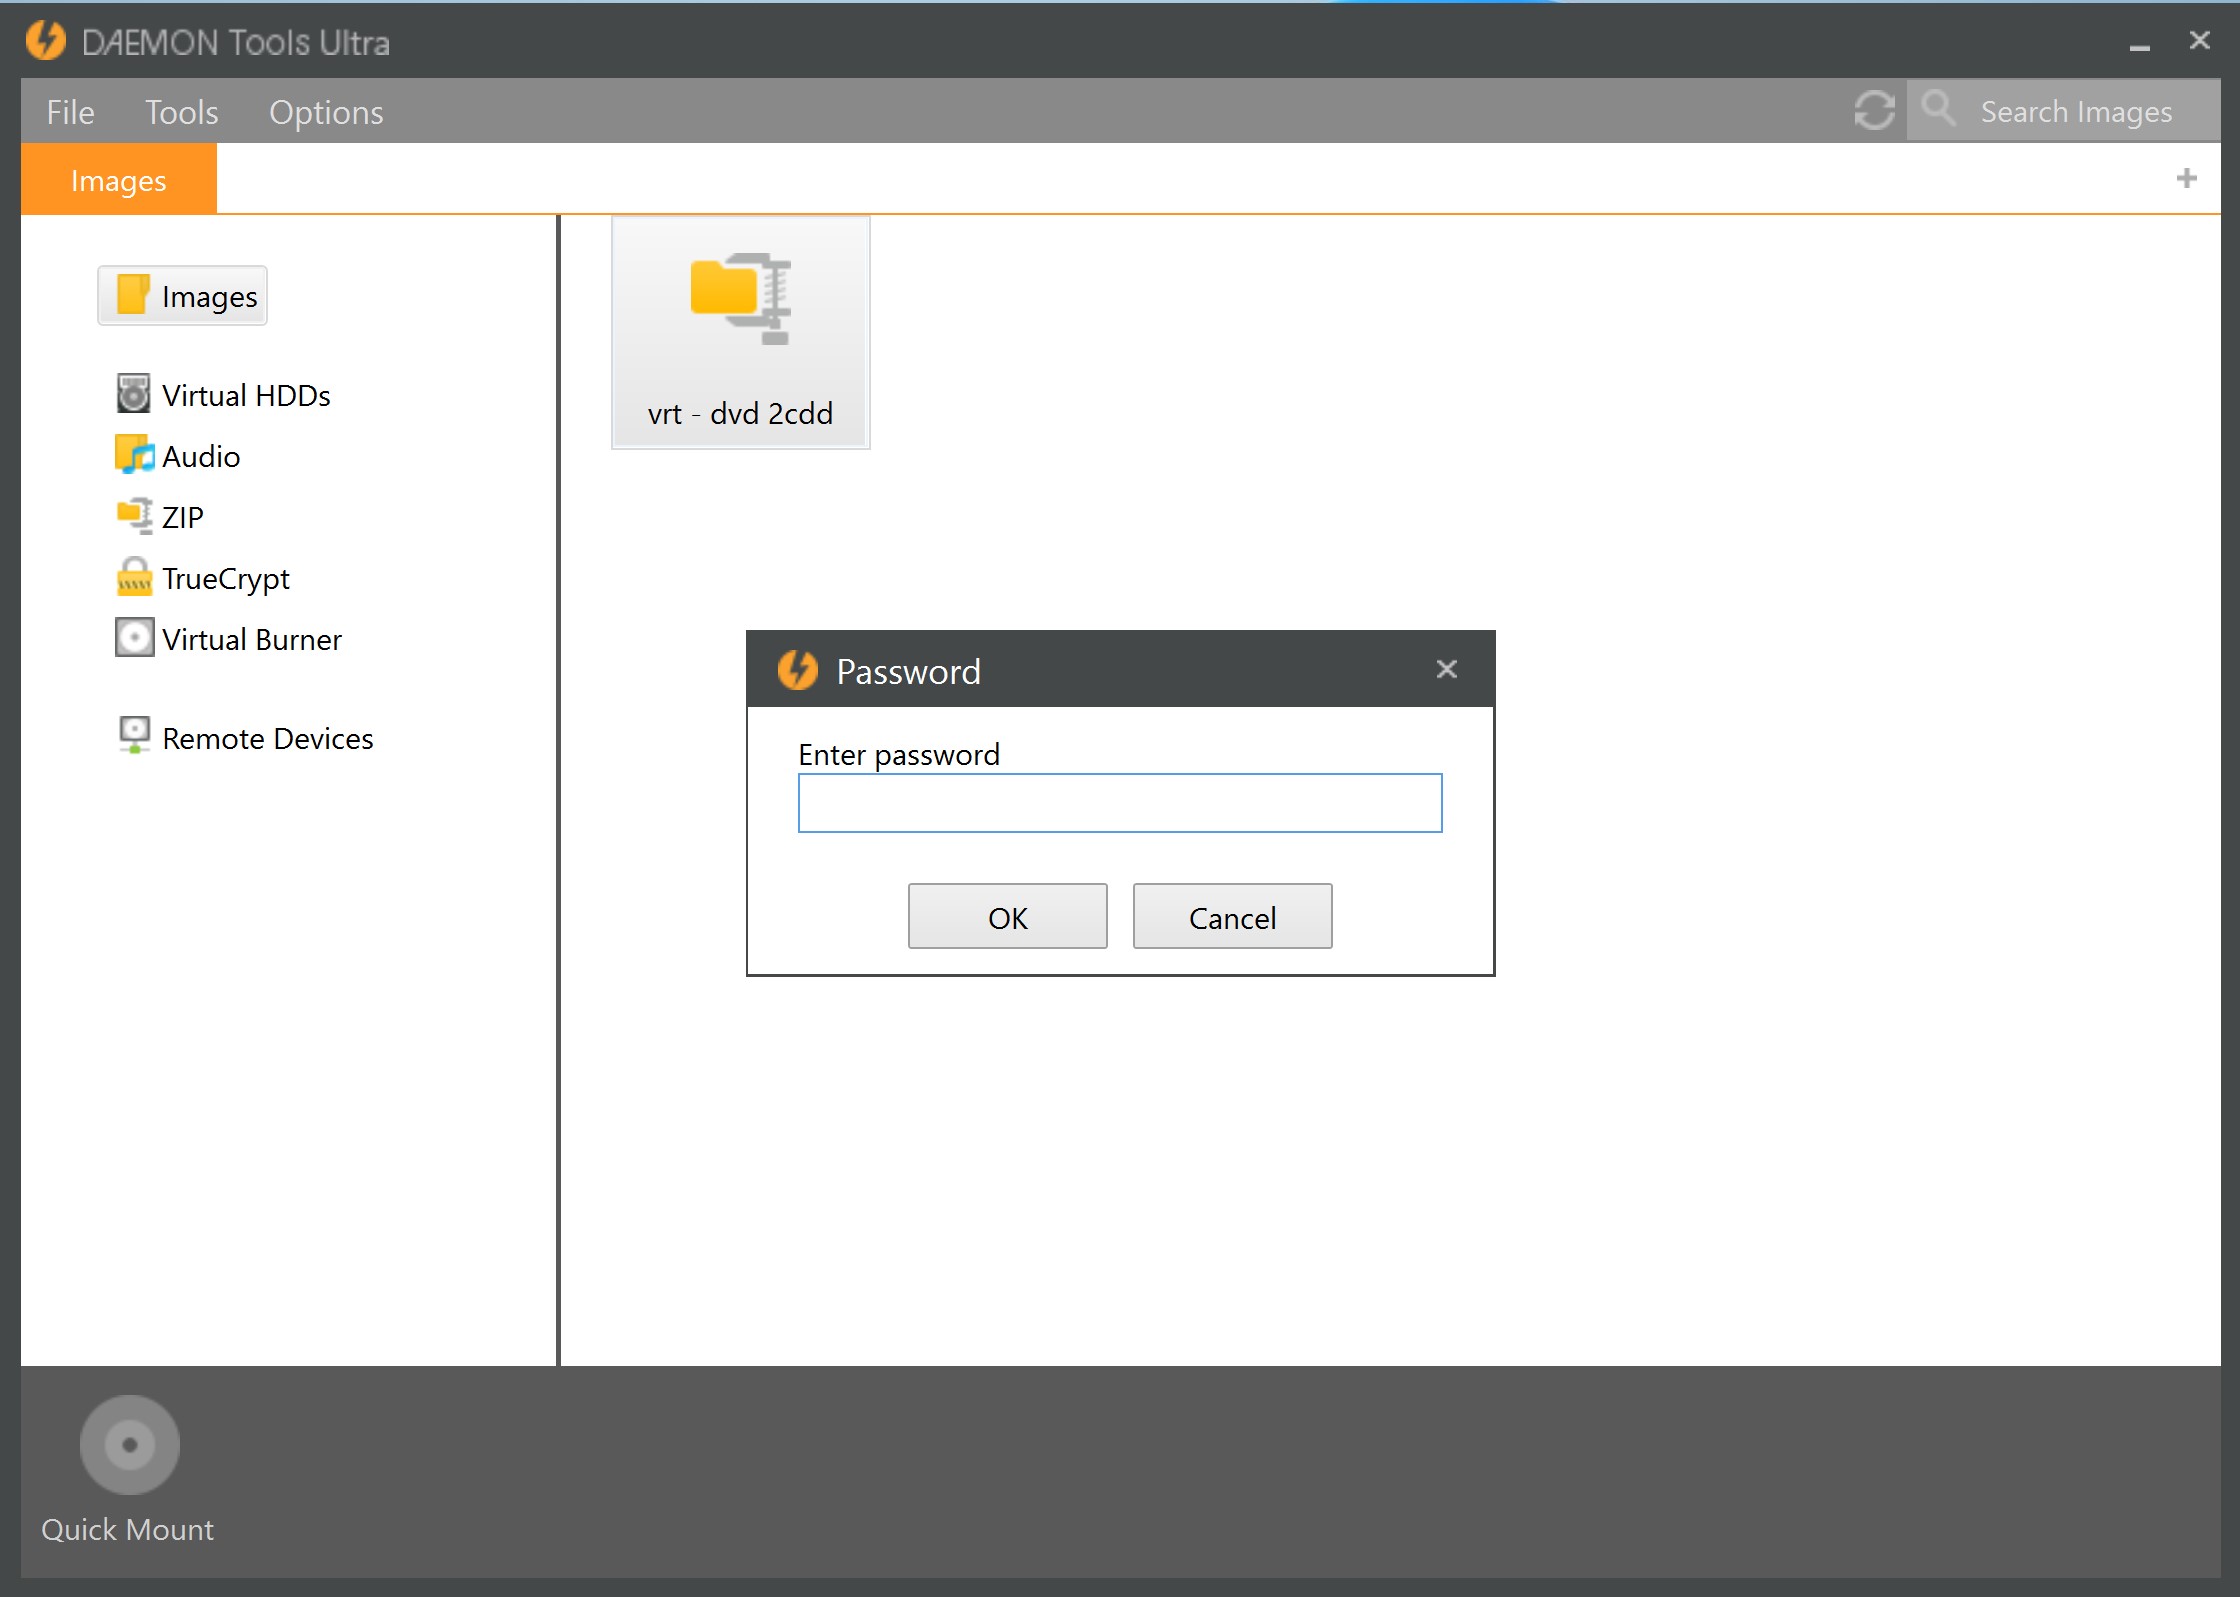Select the orange Images tab
Viewport: 2240px width, 1597px height.
[x=119, y=179]
